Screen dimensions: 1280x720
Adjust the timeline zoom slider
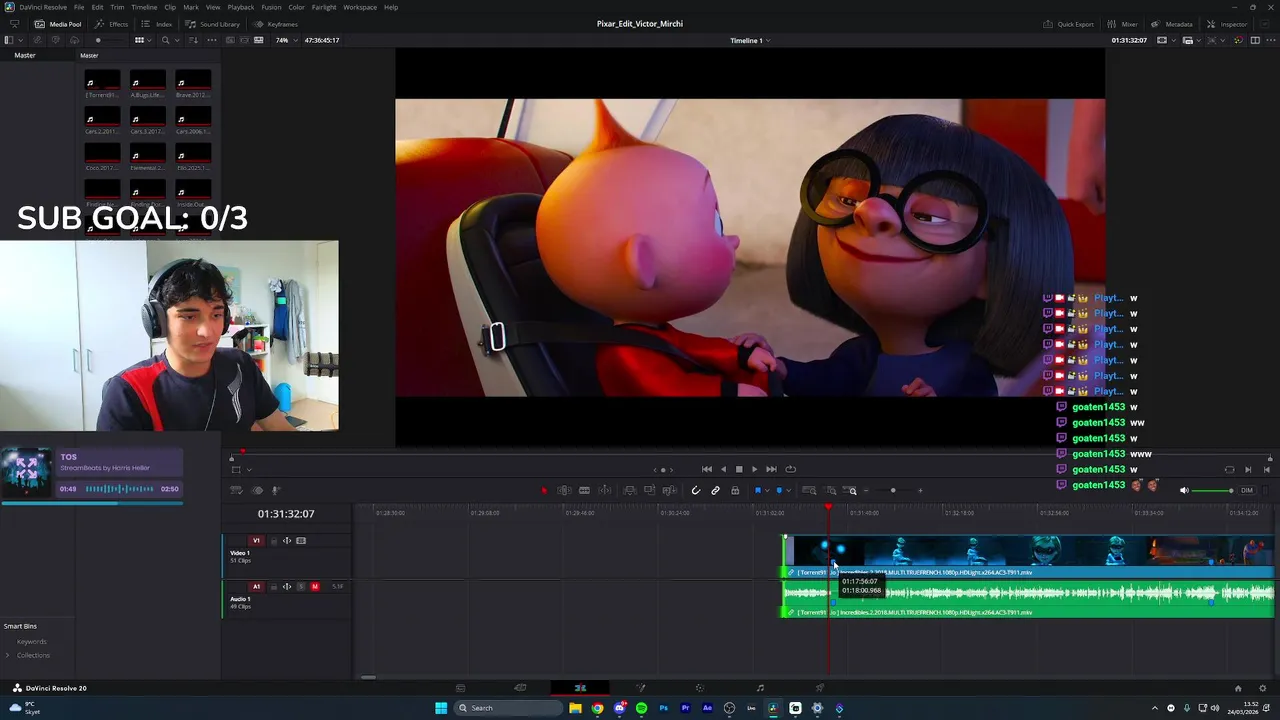[x=893, y=490]
